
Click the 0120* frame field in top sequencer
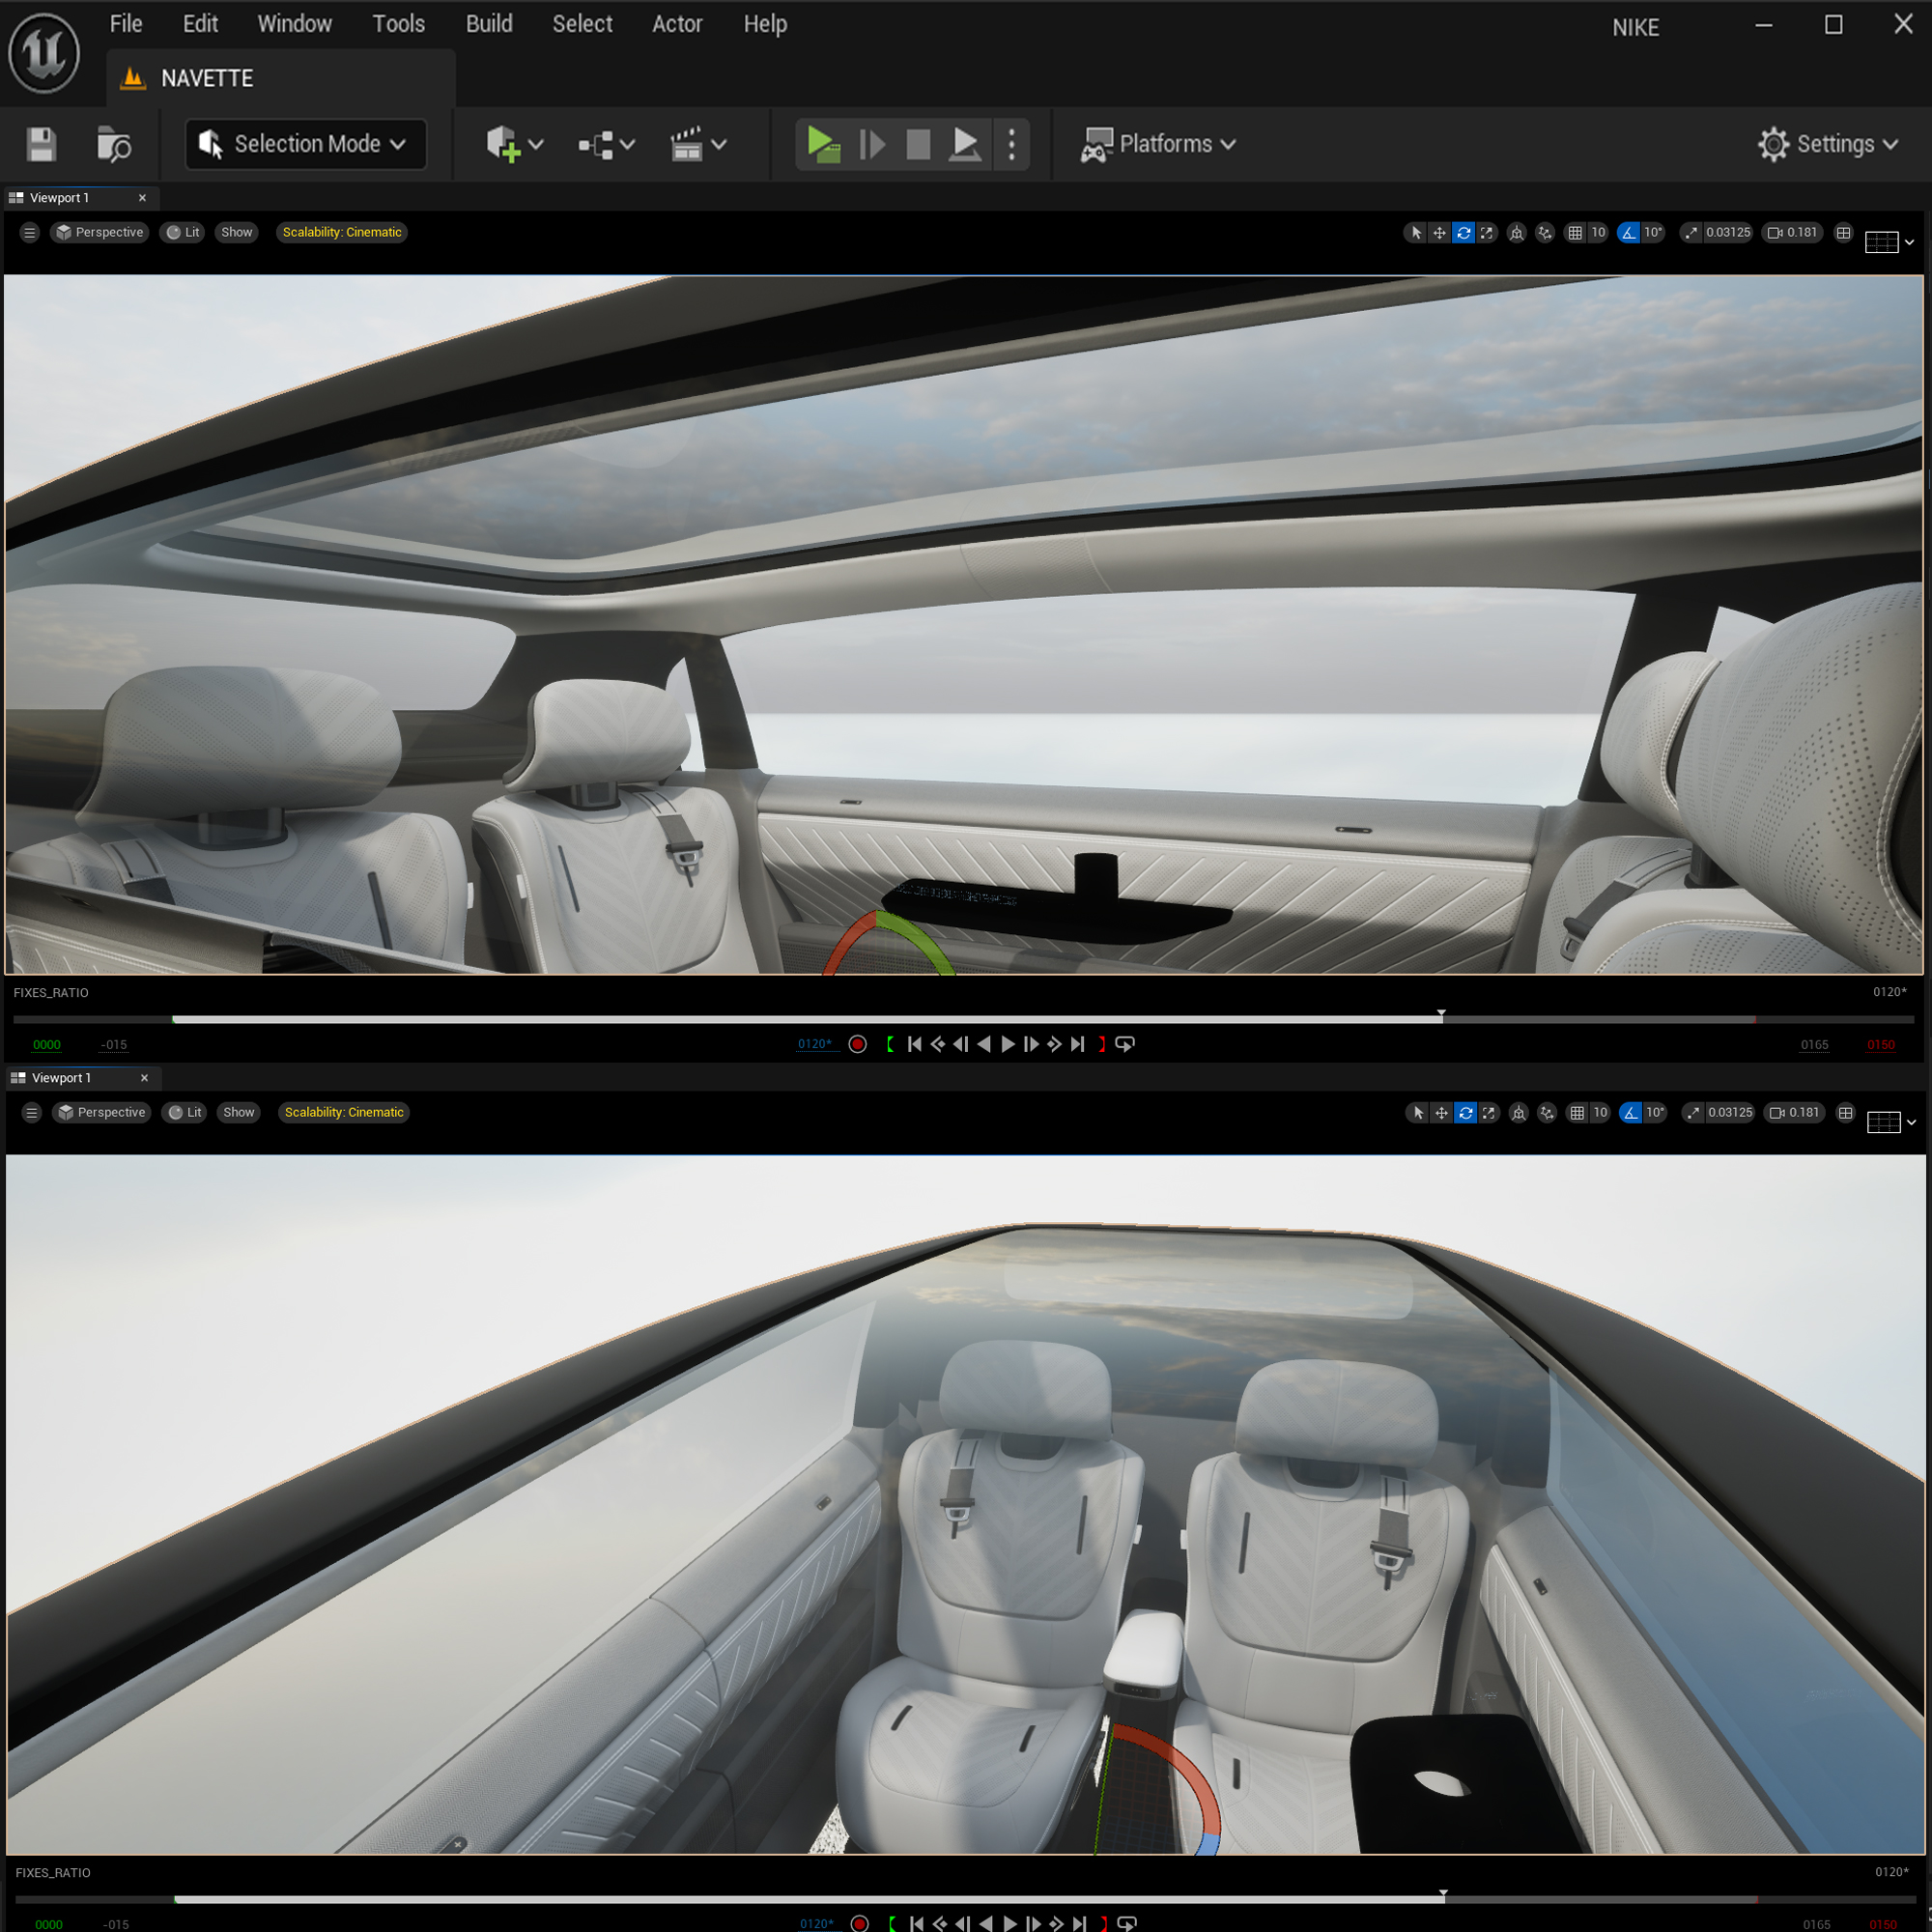click(814, 1044)
